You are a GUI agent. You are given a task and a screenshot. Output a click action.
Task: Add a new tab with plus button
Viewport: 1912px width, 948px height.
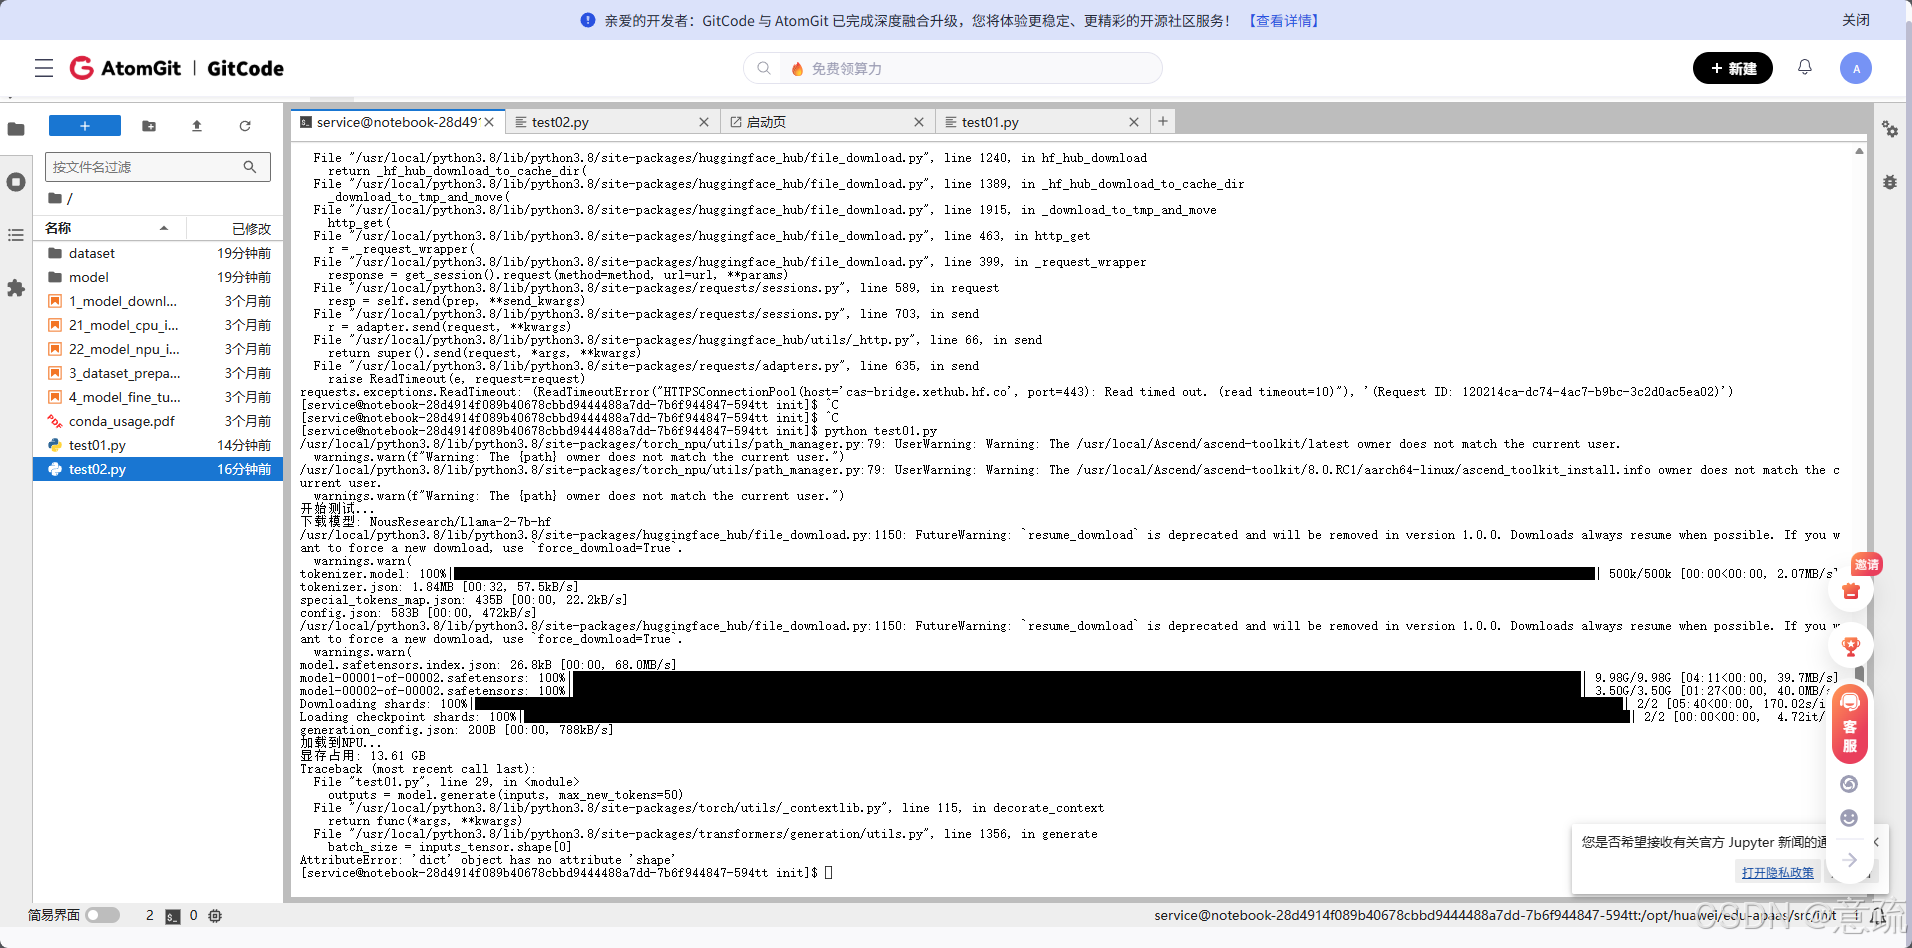coord(1163,121)
